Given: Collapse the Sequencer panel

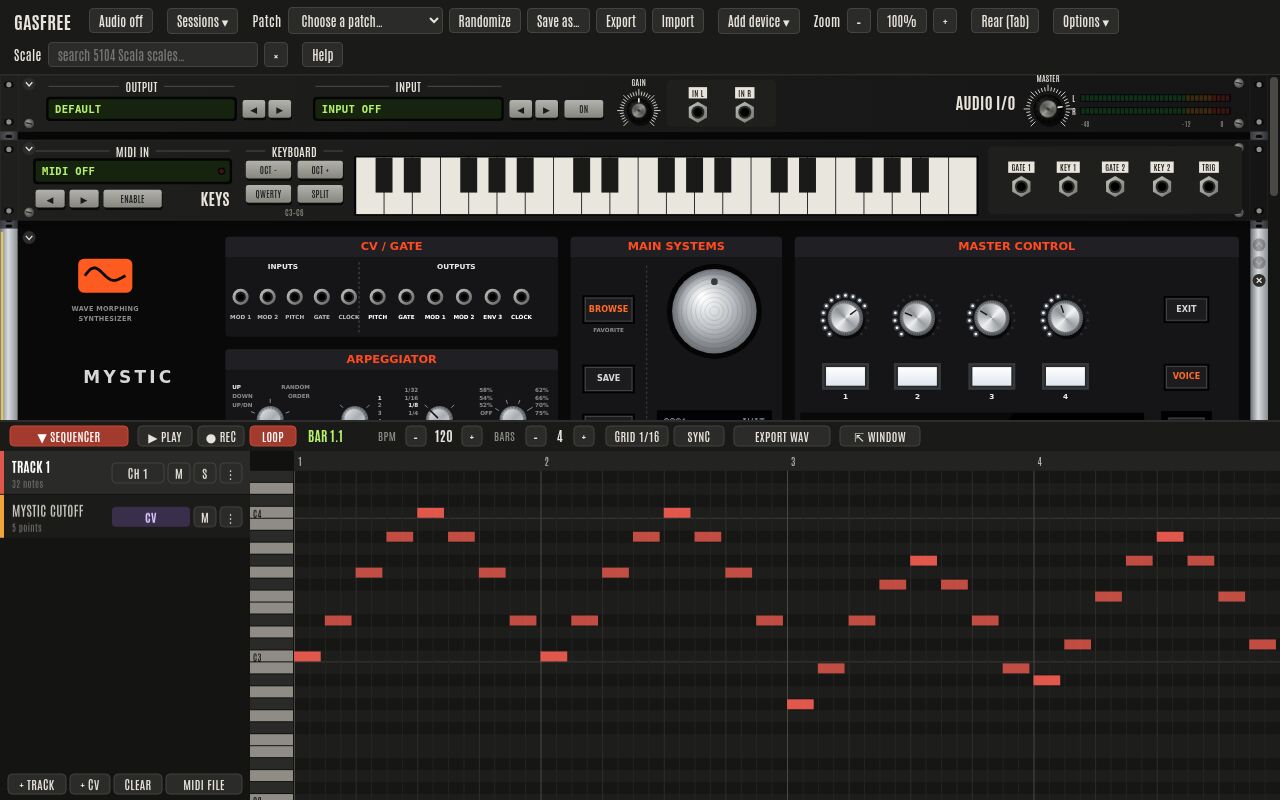Looking at the screenshot, I should tap(69, 437).
